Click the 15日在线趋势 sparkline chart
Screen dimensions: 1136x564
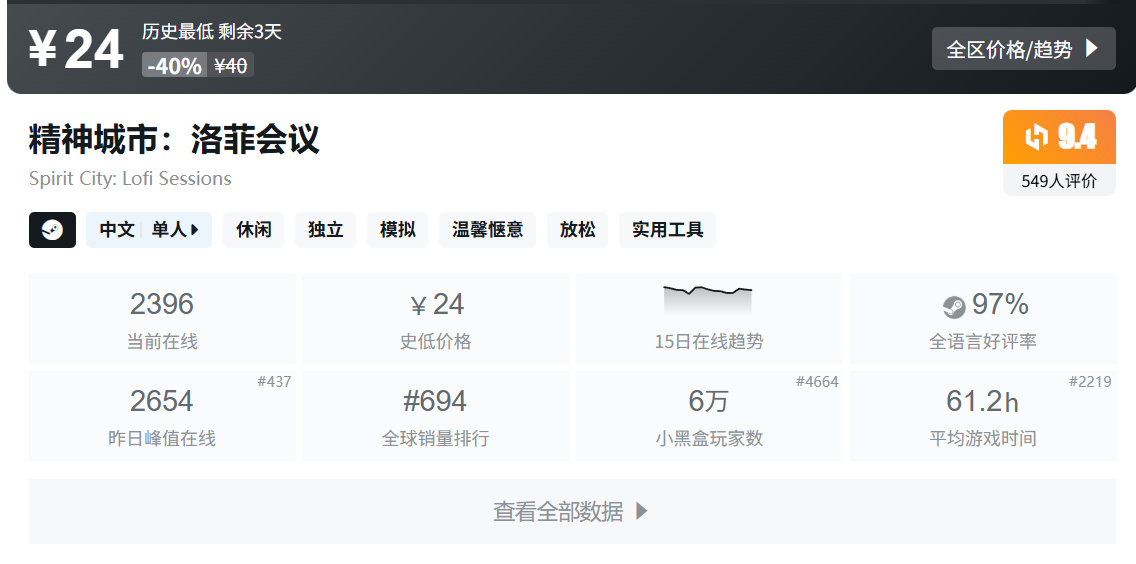[x=708, y=300]
